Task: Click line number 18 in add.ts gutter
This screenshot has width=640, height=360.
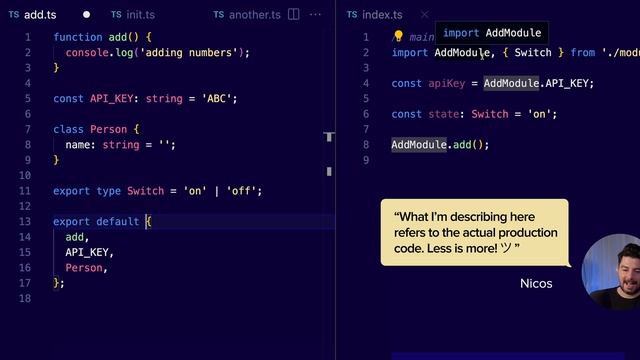Action: (25, 299)
